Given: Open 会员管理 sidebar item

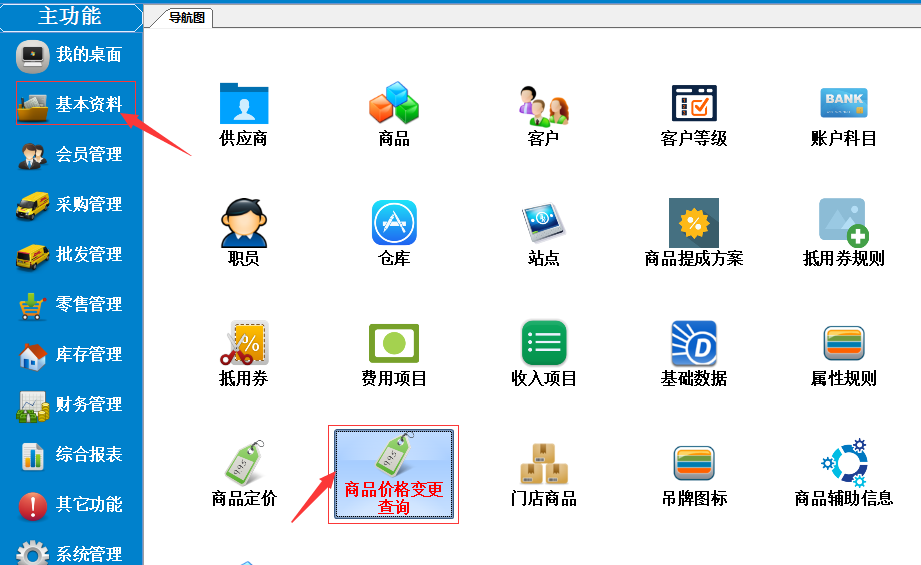Looking at the screenshot, I should [x=69, y=155].
